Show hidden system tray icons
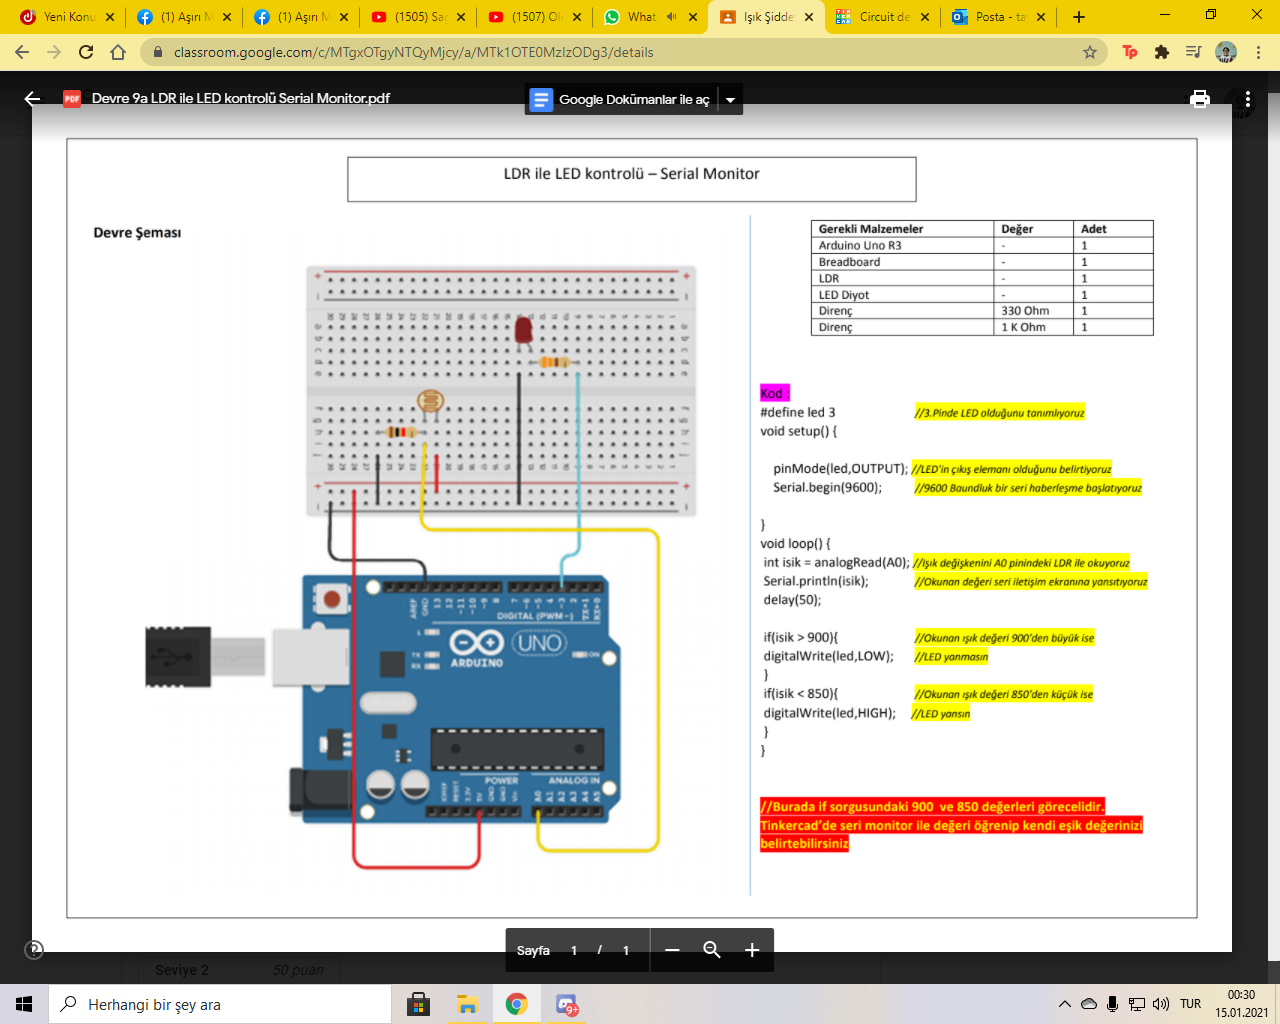The width and height of the screenshot is (1280, 1024). [x=1065, y=1004]
